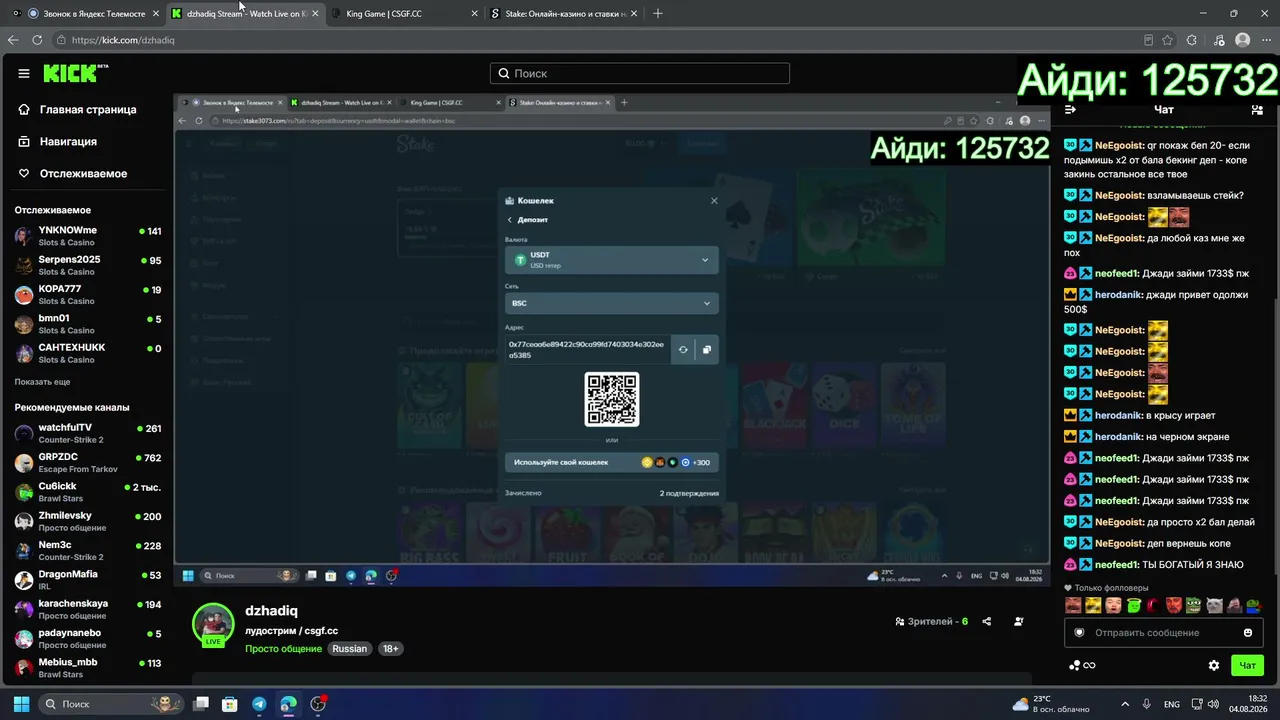Share the stream with the share icon

pyautogui.click(x=987, y=621)
